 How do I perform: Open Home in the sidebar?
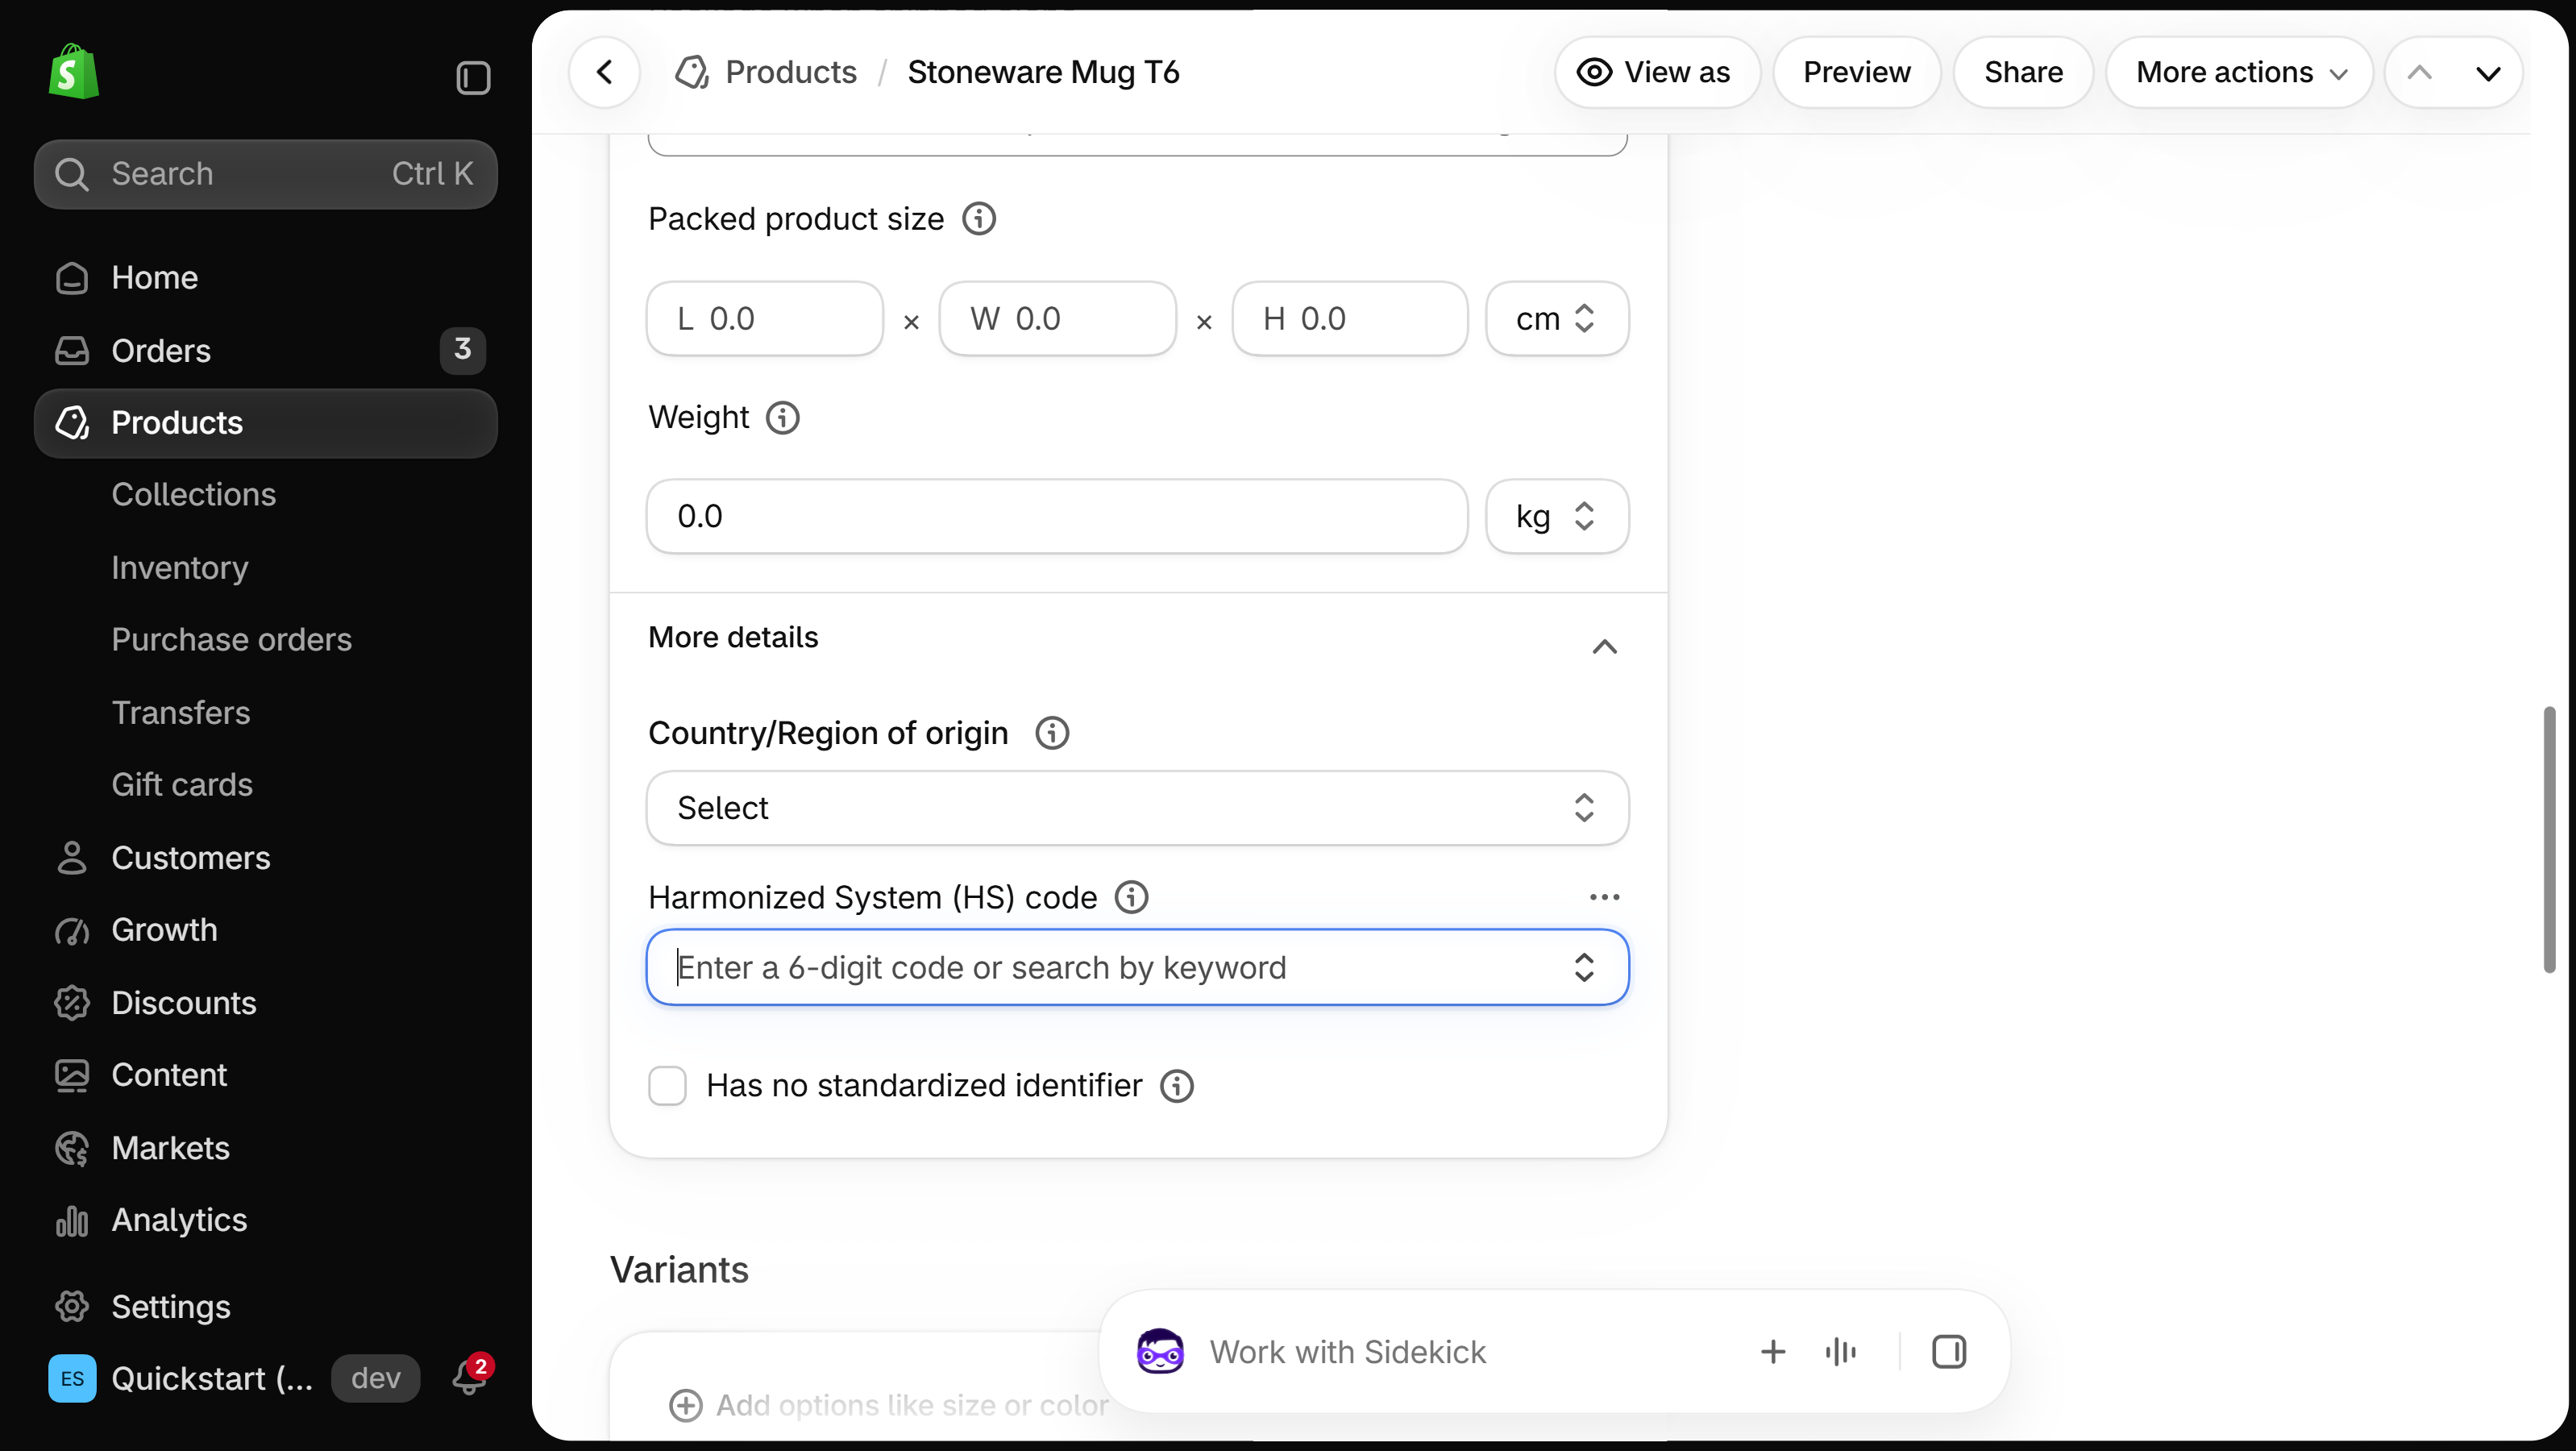[265, 277]
